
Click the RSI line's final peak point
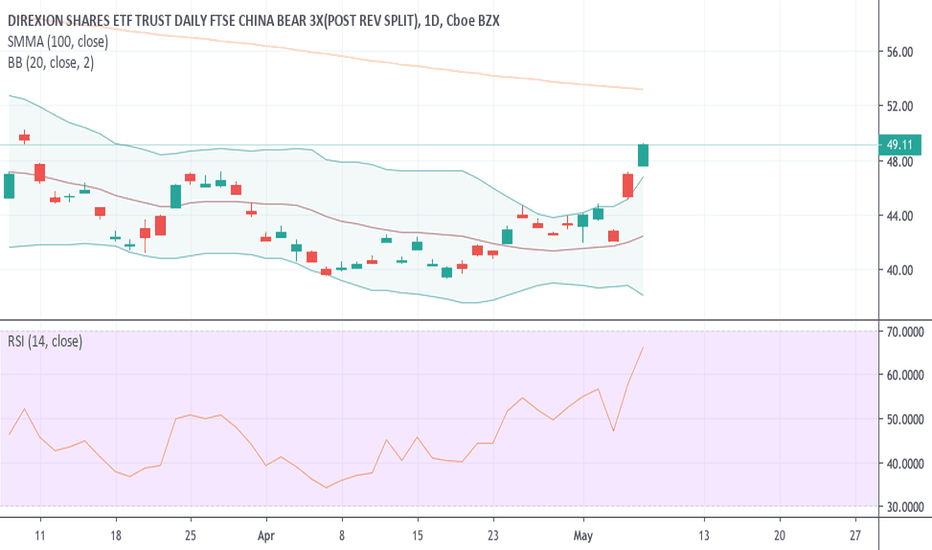(x=643, y=347)
